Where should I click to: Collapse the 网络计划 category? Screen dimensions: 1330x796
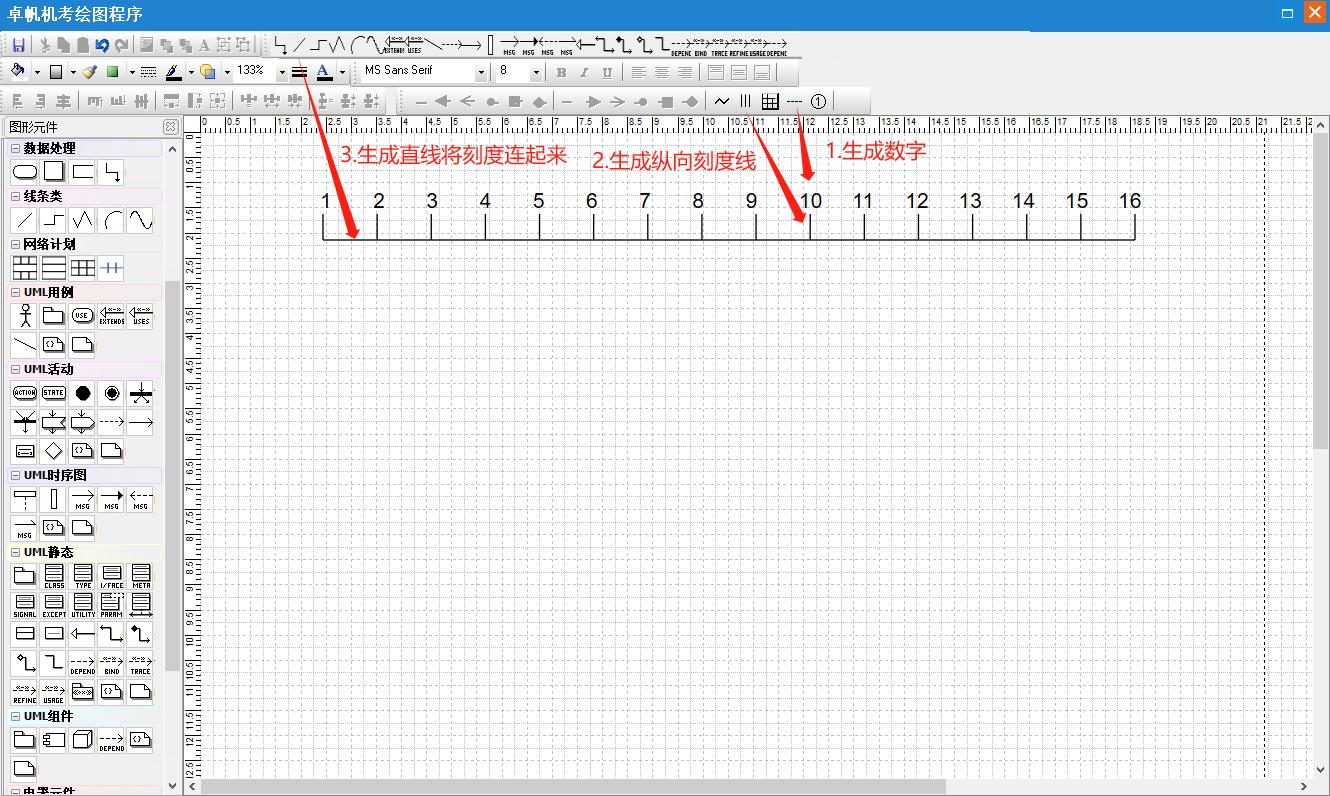coord(16,244)
